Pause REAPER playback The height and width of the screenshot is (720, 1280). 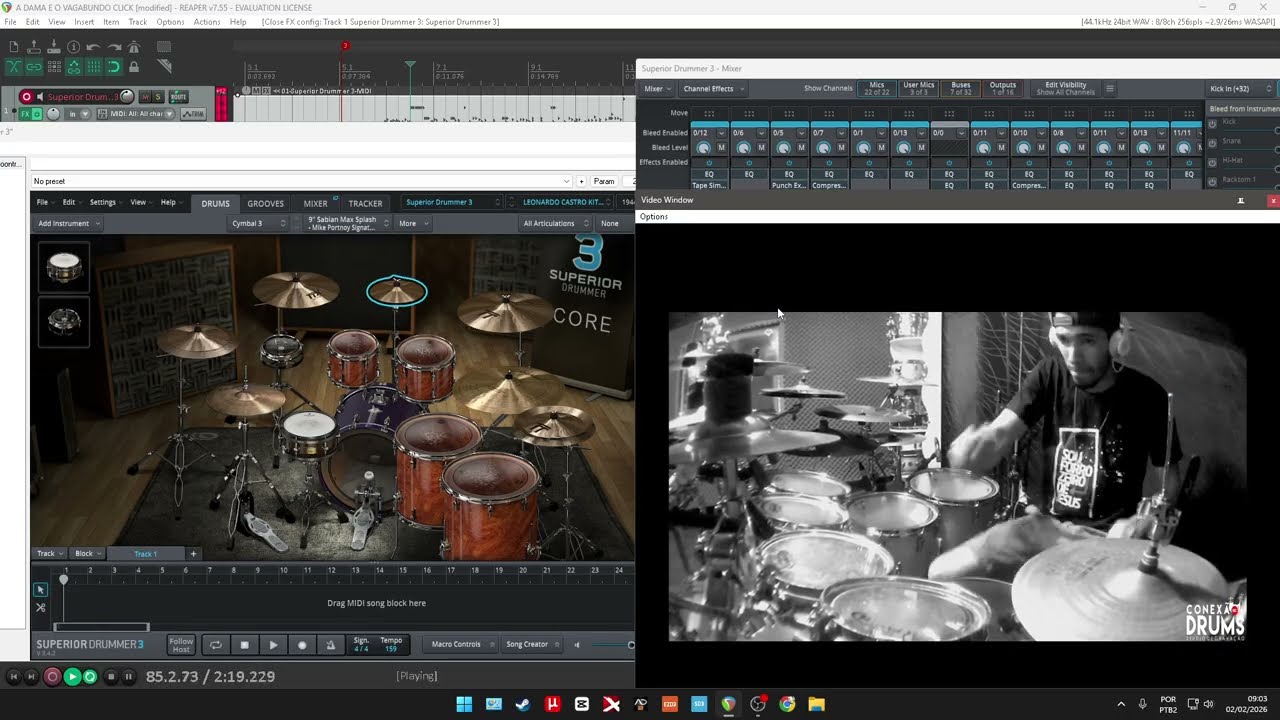point(128,677)
